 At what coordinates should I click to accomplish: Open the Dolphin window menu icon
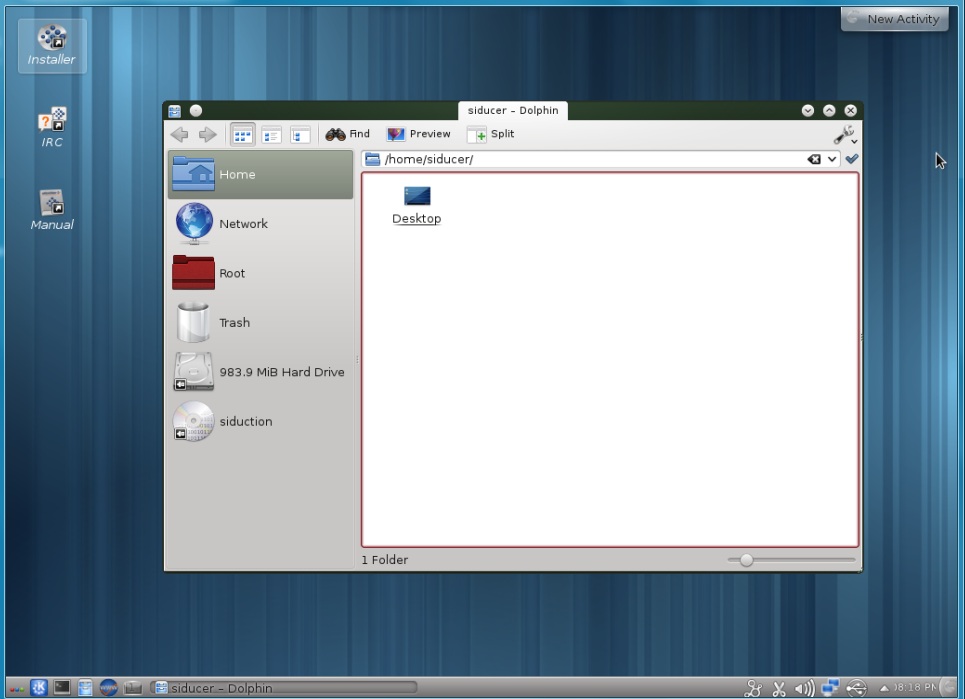coord(175,111)
